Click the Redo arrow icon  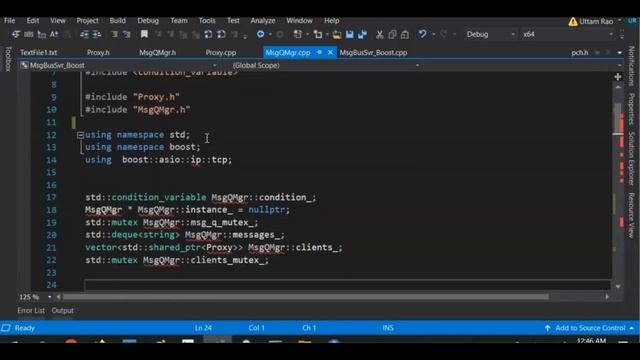click(444, 34)
